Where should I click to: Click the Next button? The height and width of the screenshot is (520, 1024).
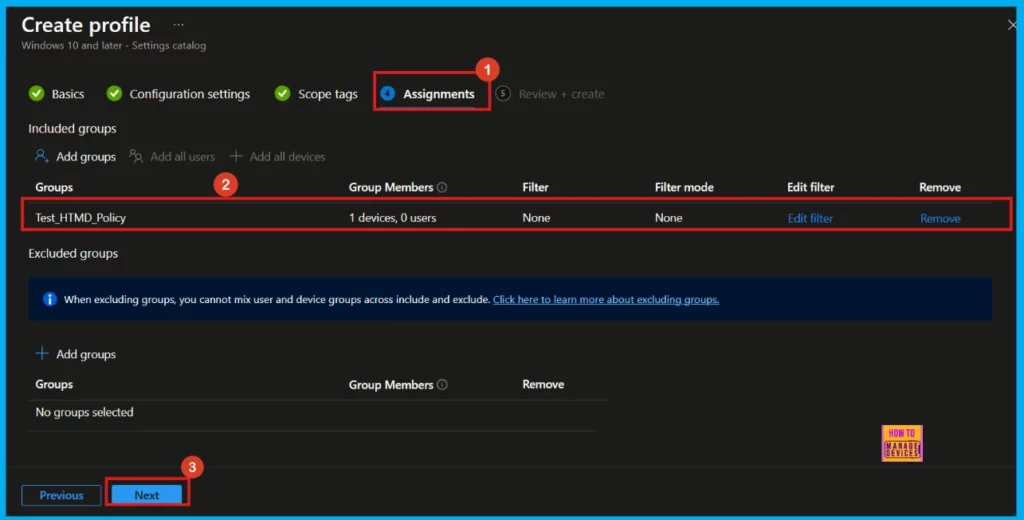(147, 495)
